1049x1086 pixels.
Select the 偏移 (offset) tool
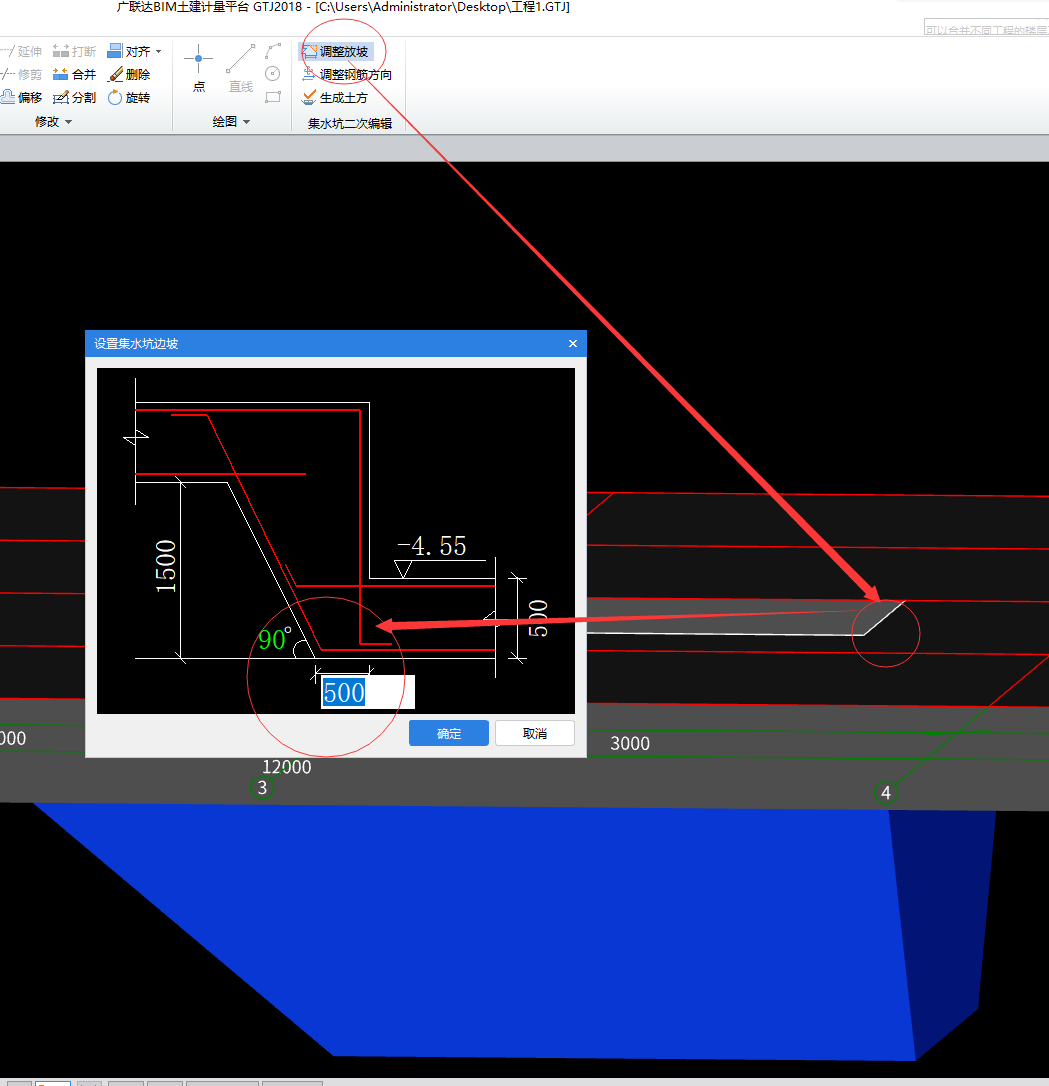(x=21, y=97)
